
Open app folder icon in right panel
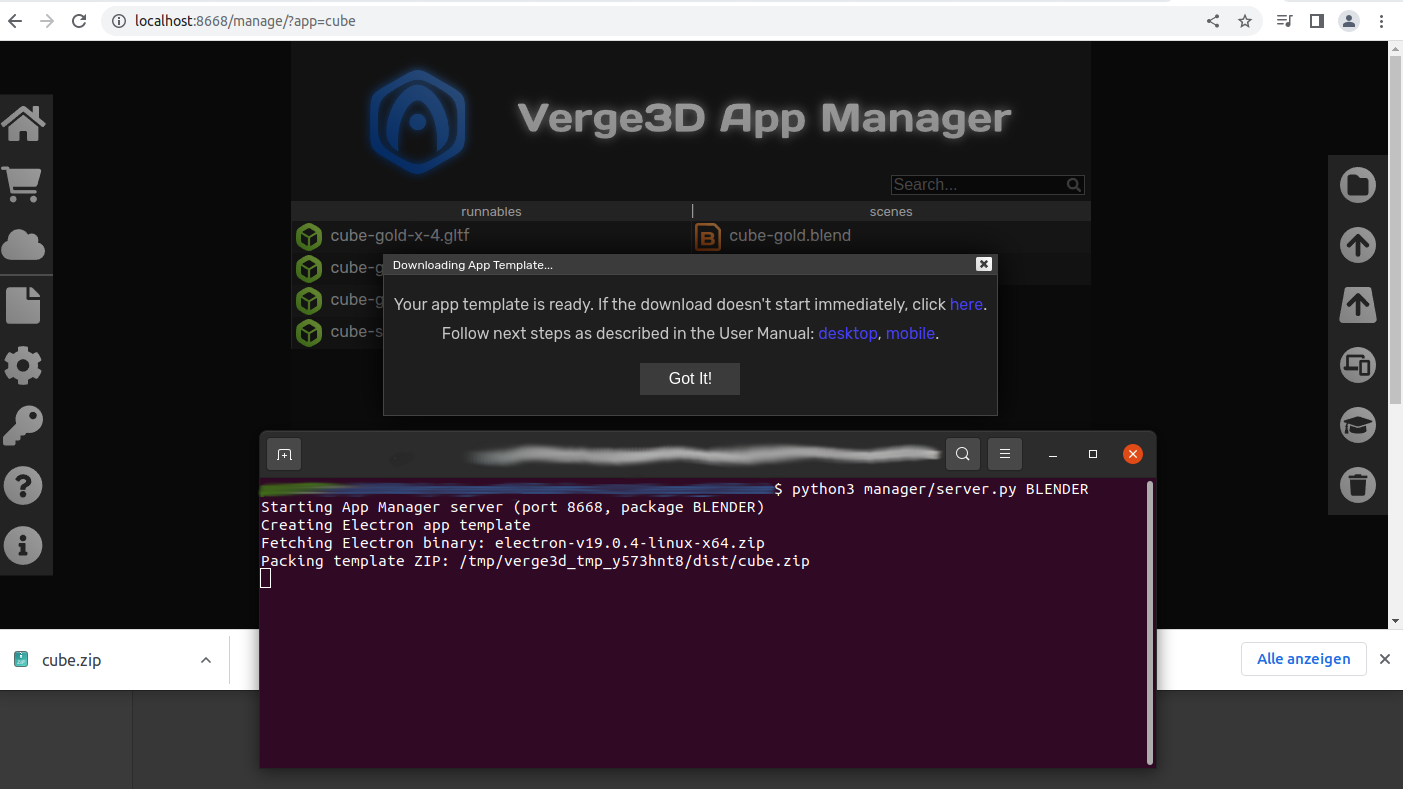point(1358,185)
